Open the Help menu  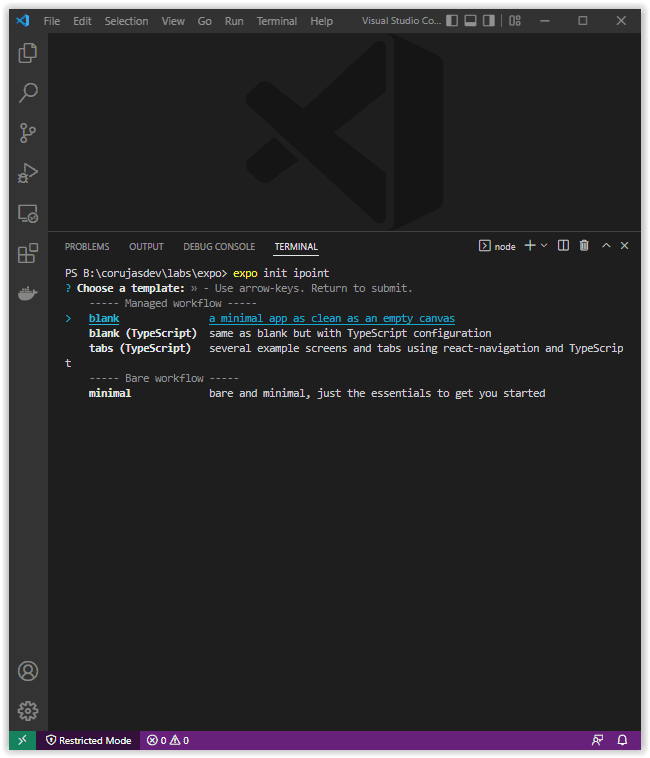point(321,21)
